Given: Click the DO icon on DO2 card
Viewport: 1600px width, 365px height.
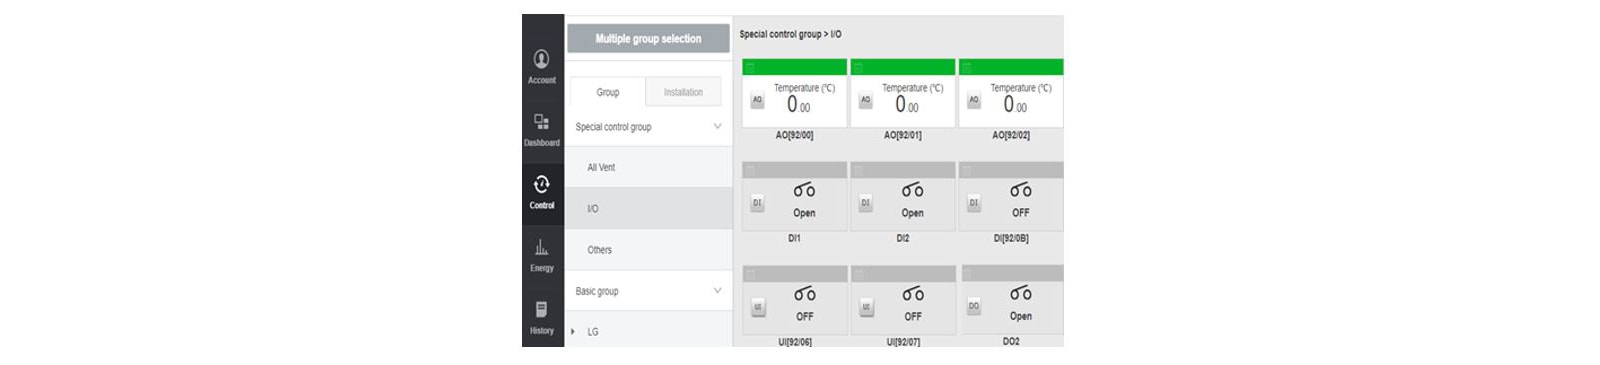Looking at the screenshot, I should pyautogui.click(x=974, y=306).
